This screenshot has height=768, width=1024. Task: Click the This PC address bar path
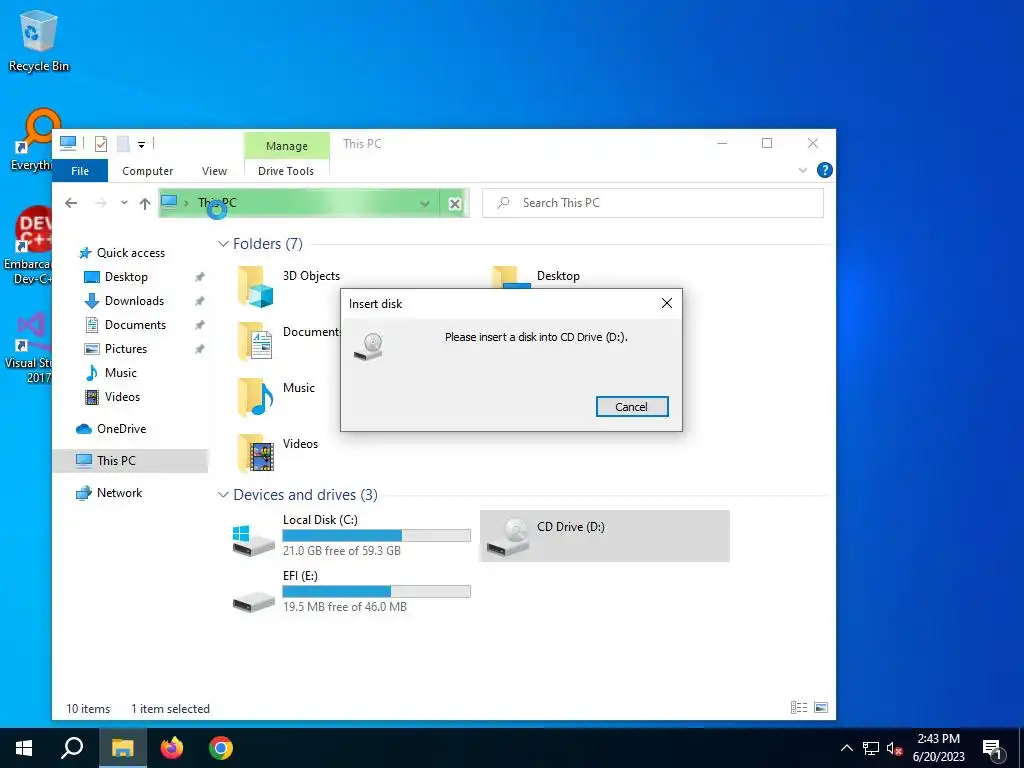[217, 202]
